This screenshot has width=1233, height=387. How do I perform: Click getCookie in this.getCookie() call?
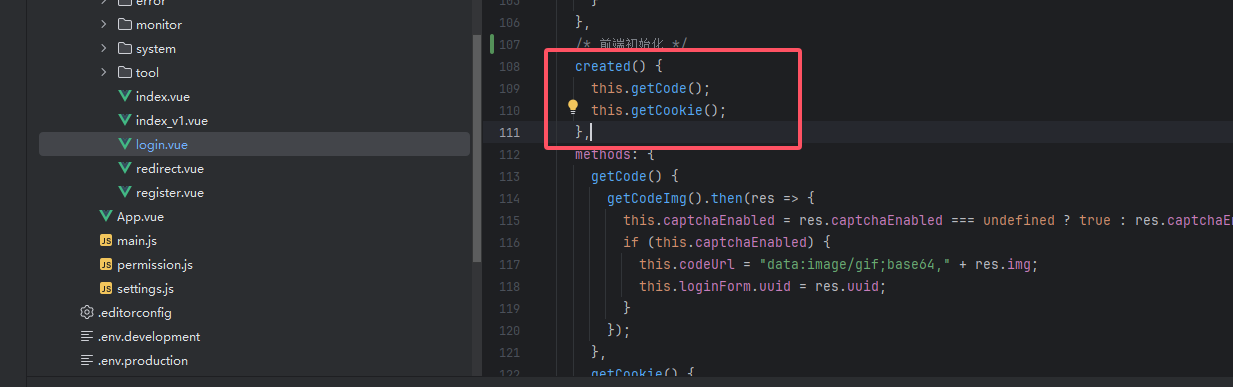(x=666, y=110)
